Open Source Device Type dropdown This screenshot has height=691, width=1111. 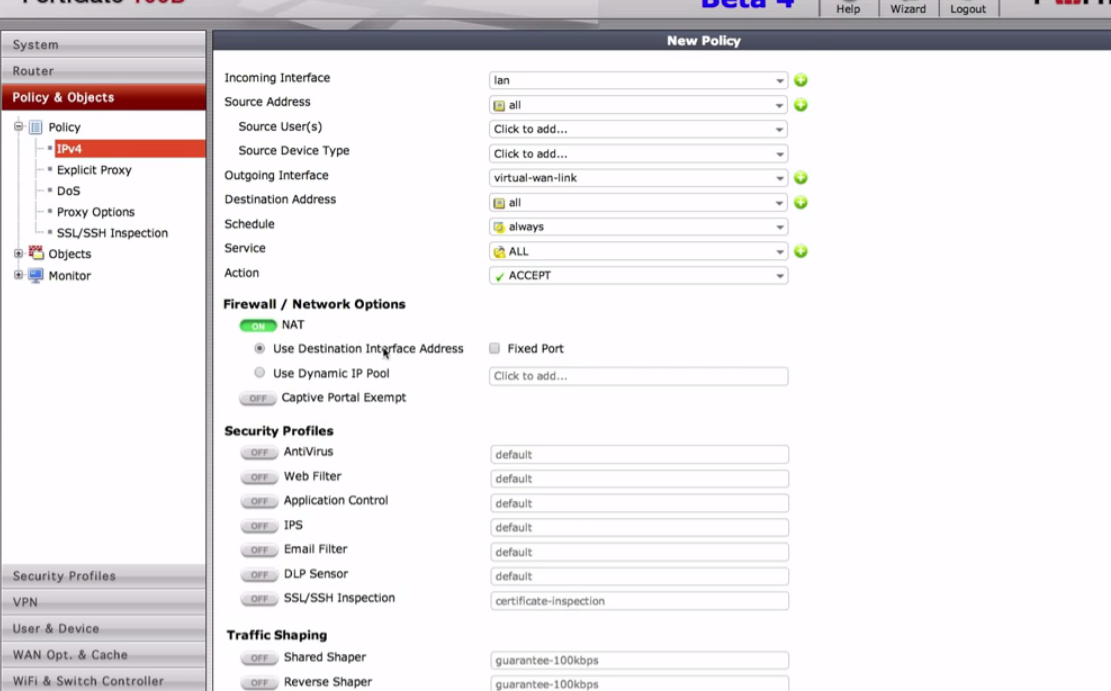638,154
